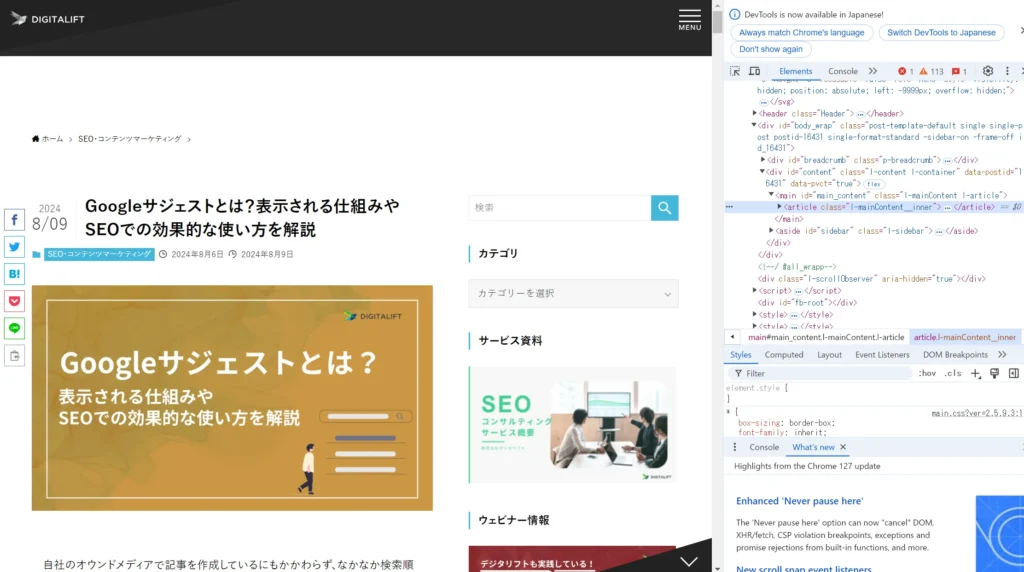The height and width of the screenshot is (572, 1024).
Task: Open the DOM Breakpoints tab
Action: [955, 355]
